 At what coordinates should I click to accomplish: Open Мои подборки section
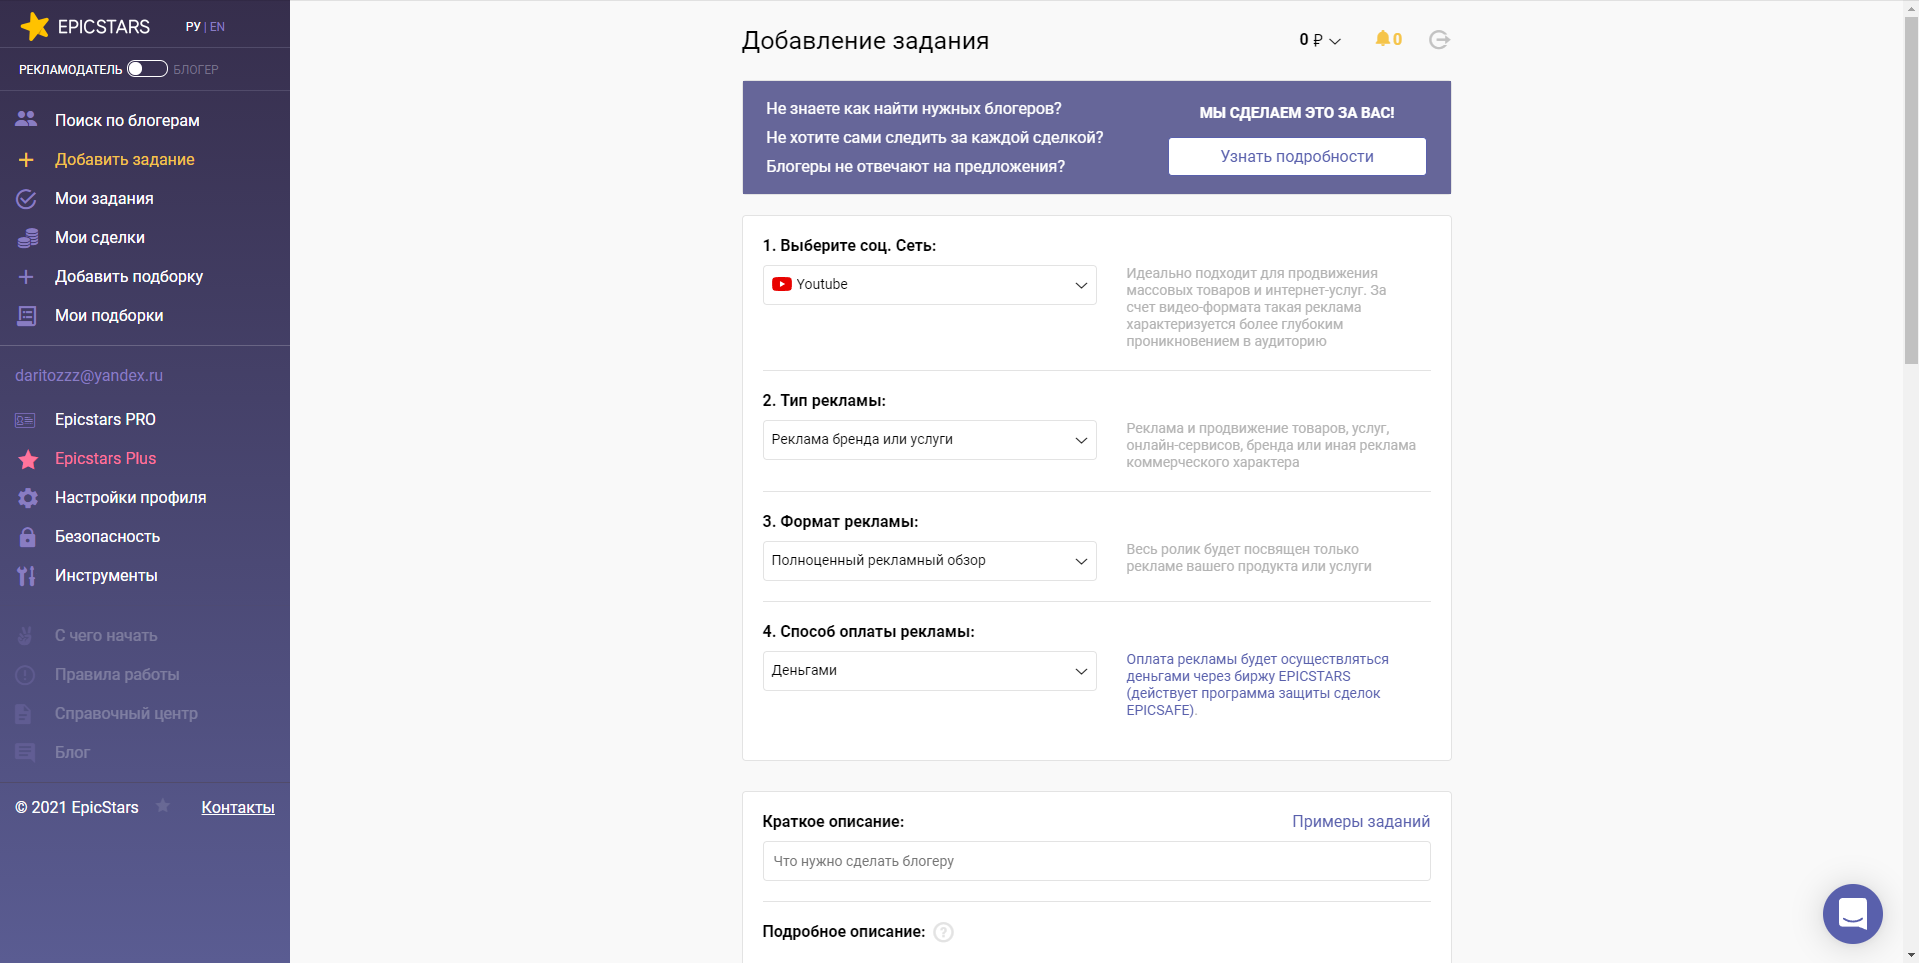109,315
